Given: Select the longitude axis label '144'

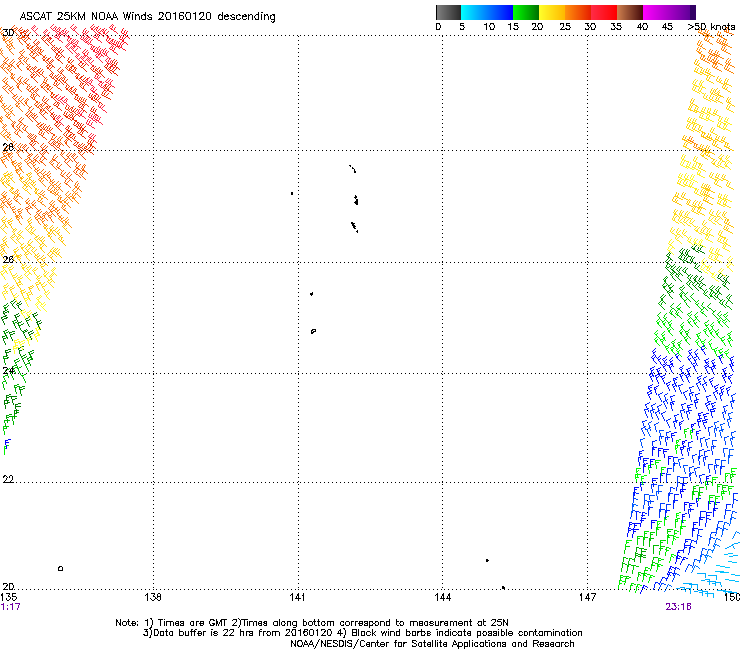Looking at the screenshot, I should tap(443, 597).
